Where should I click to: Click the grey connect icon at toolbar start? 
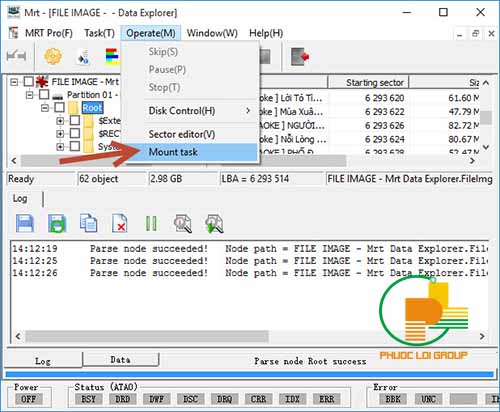click(16, 56)
